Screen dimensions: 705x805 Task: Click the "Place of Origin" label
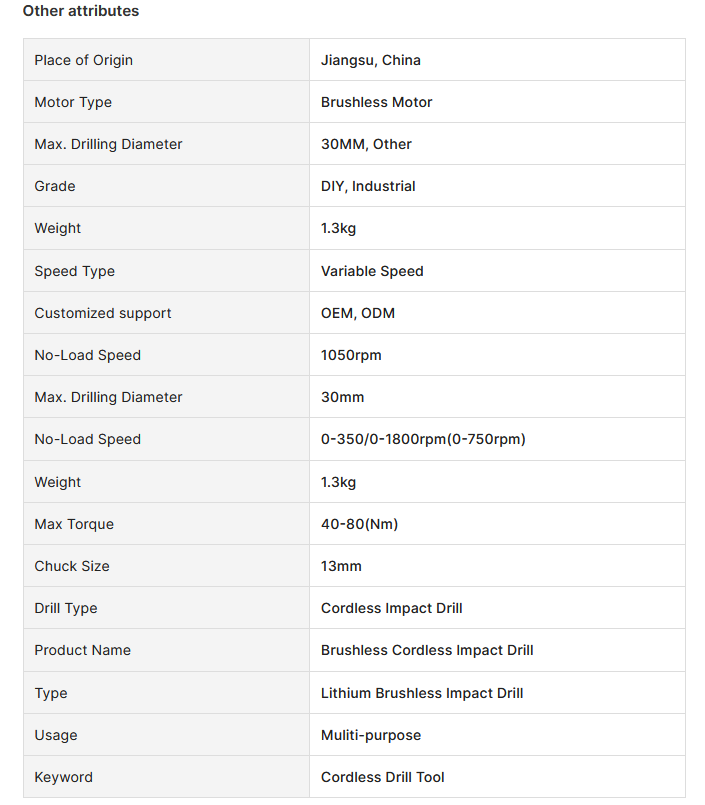click(83, 60)
